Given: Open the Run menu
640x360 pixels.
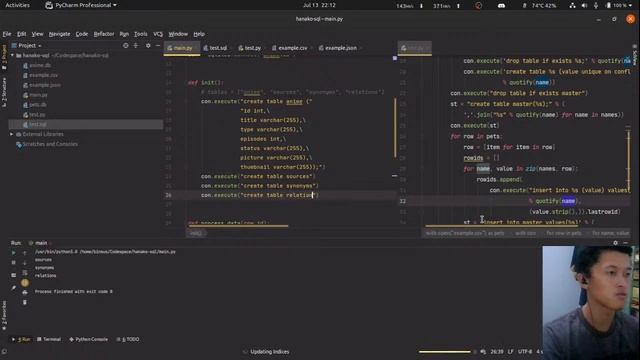Looking at the screenshot, I should coord(124,34).
